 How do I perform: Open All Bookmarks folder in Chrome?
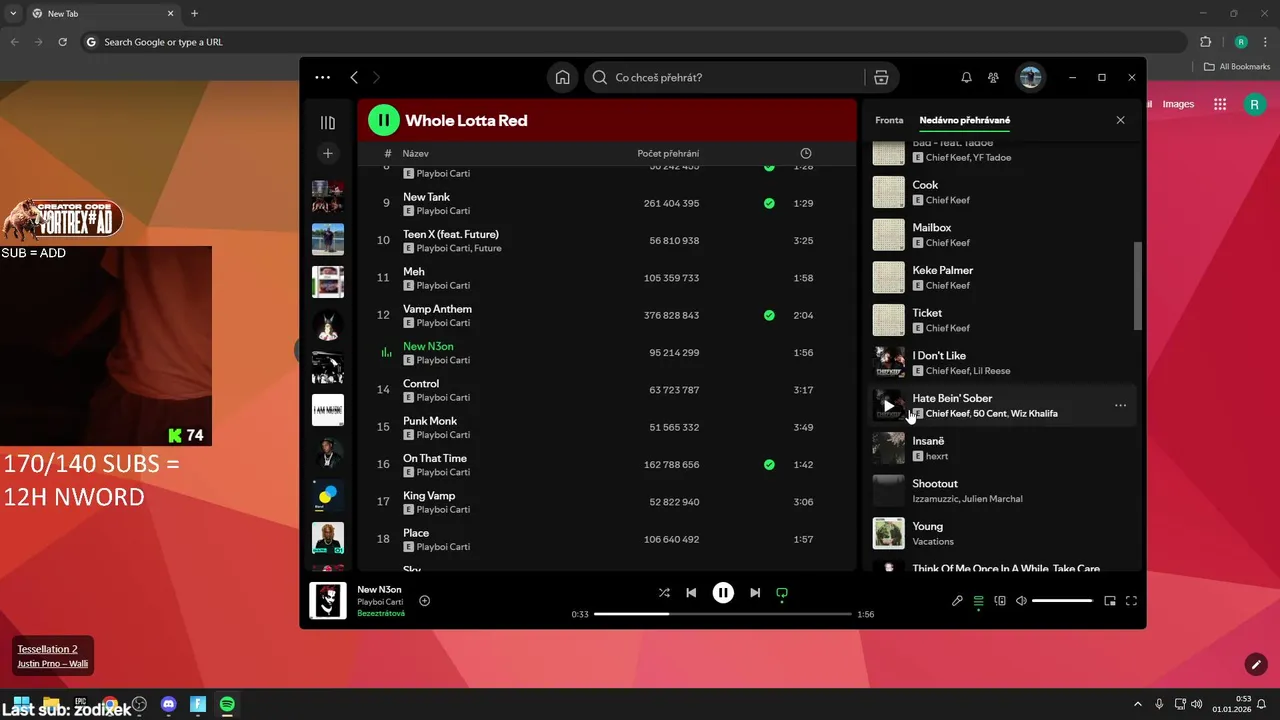point(1237,66)
